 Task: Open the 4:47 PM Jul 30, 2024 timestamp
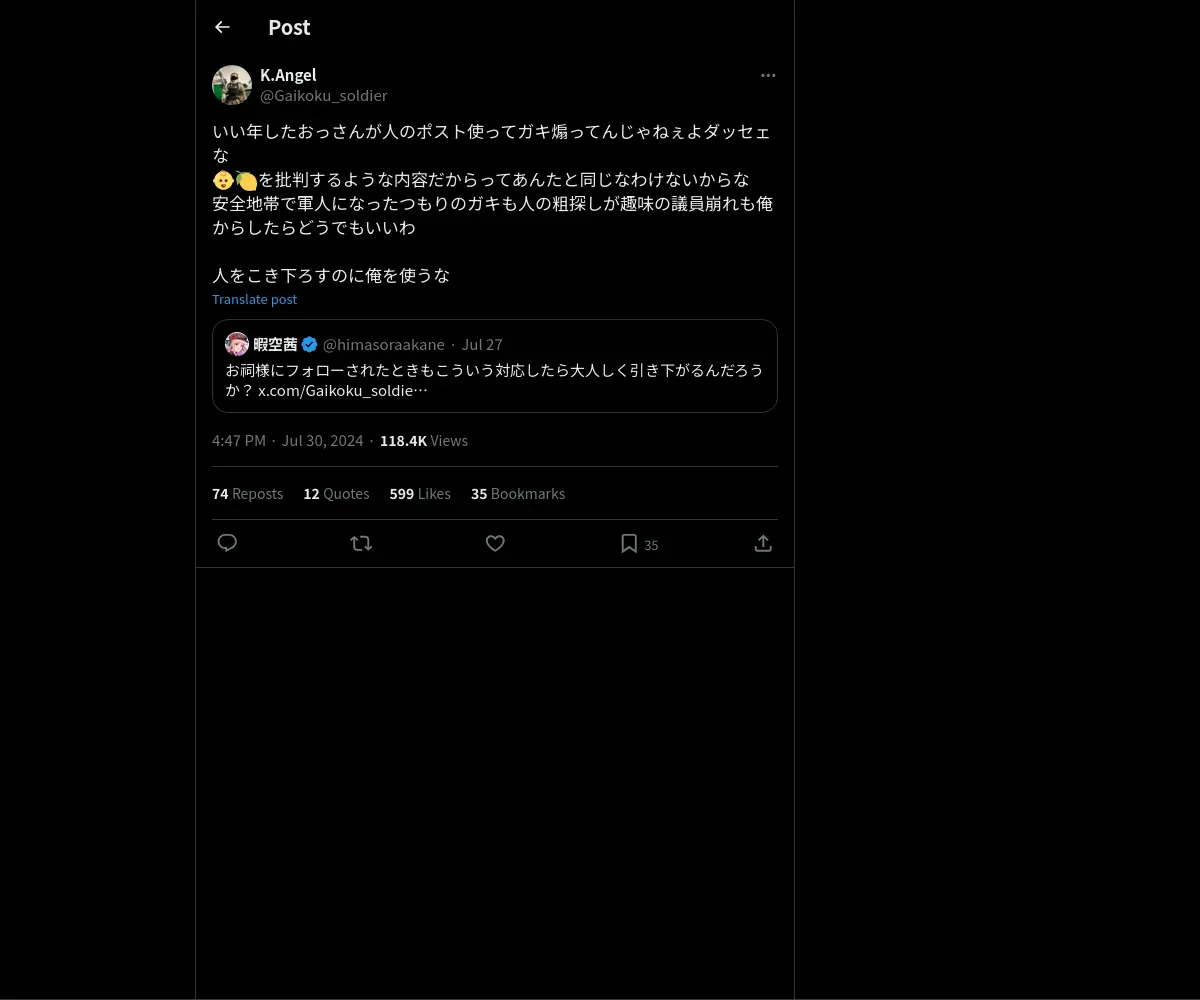click(288, 441)
